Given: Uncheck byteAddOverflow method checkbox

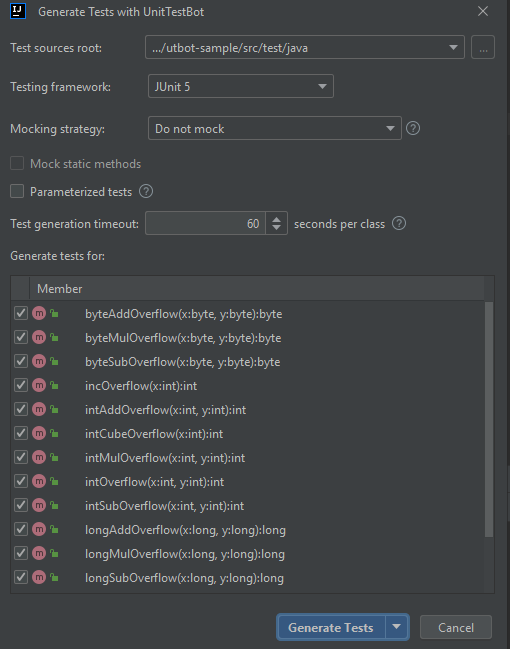Looking at the screenshot, I should [x=21, y=313].
